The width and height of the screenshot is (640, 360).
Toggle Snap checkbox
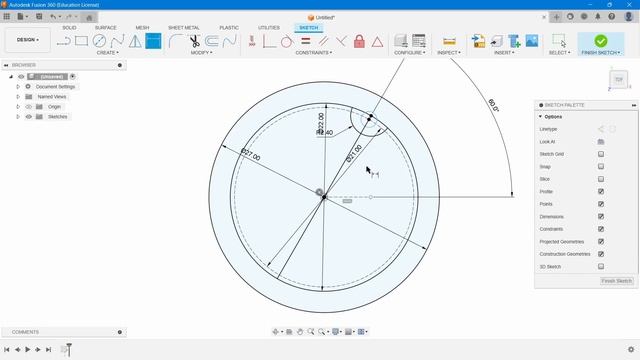coord(601,167)
